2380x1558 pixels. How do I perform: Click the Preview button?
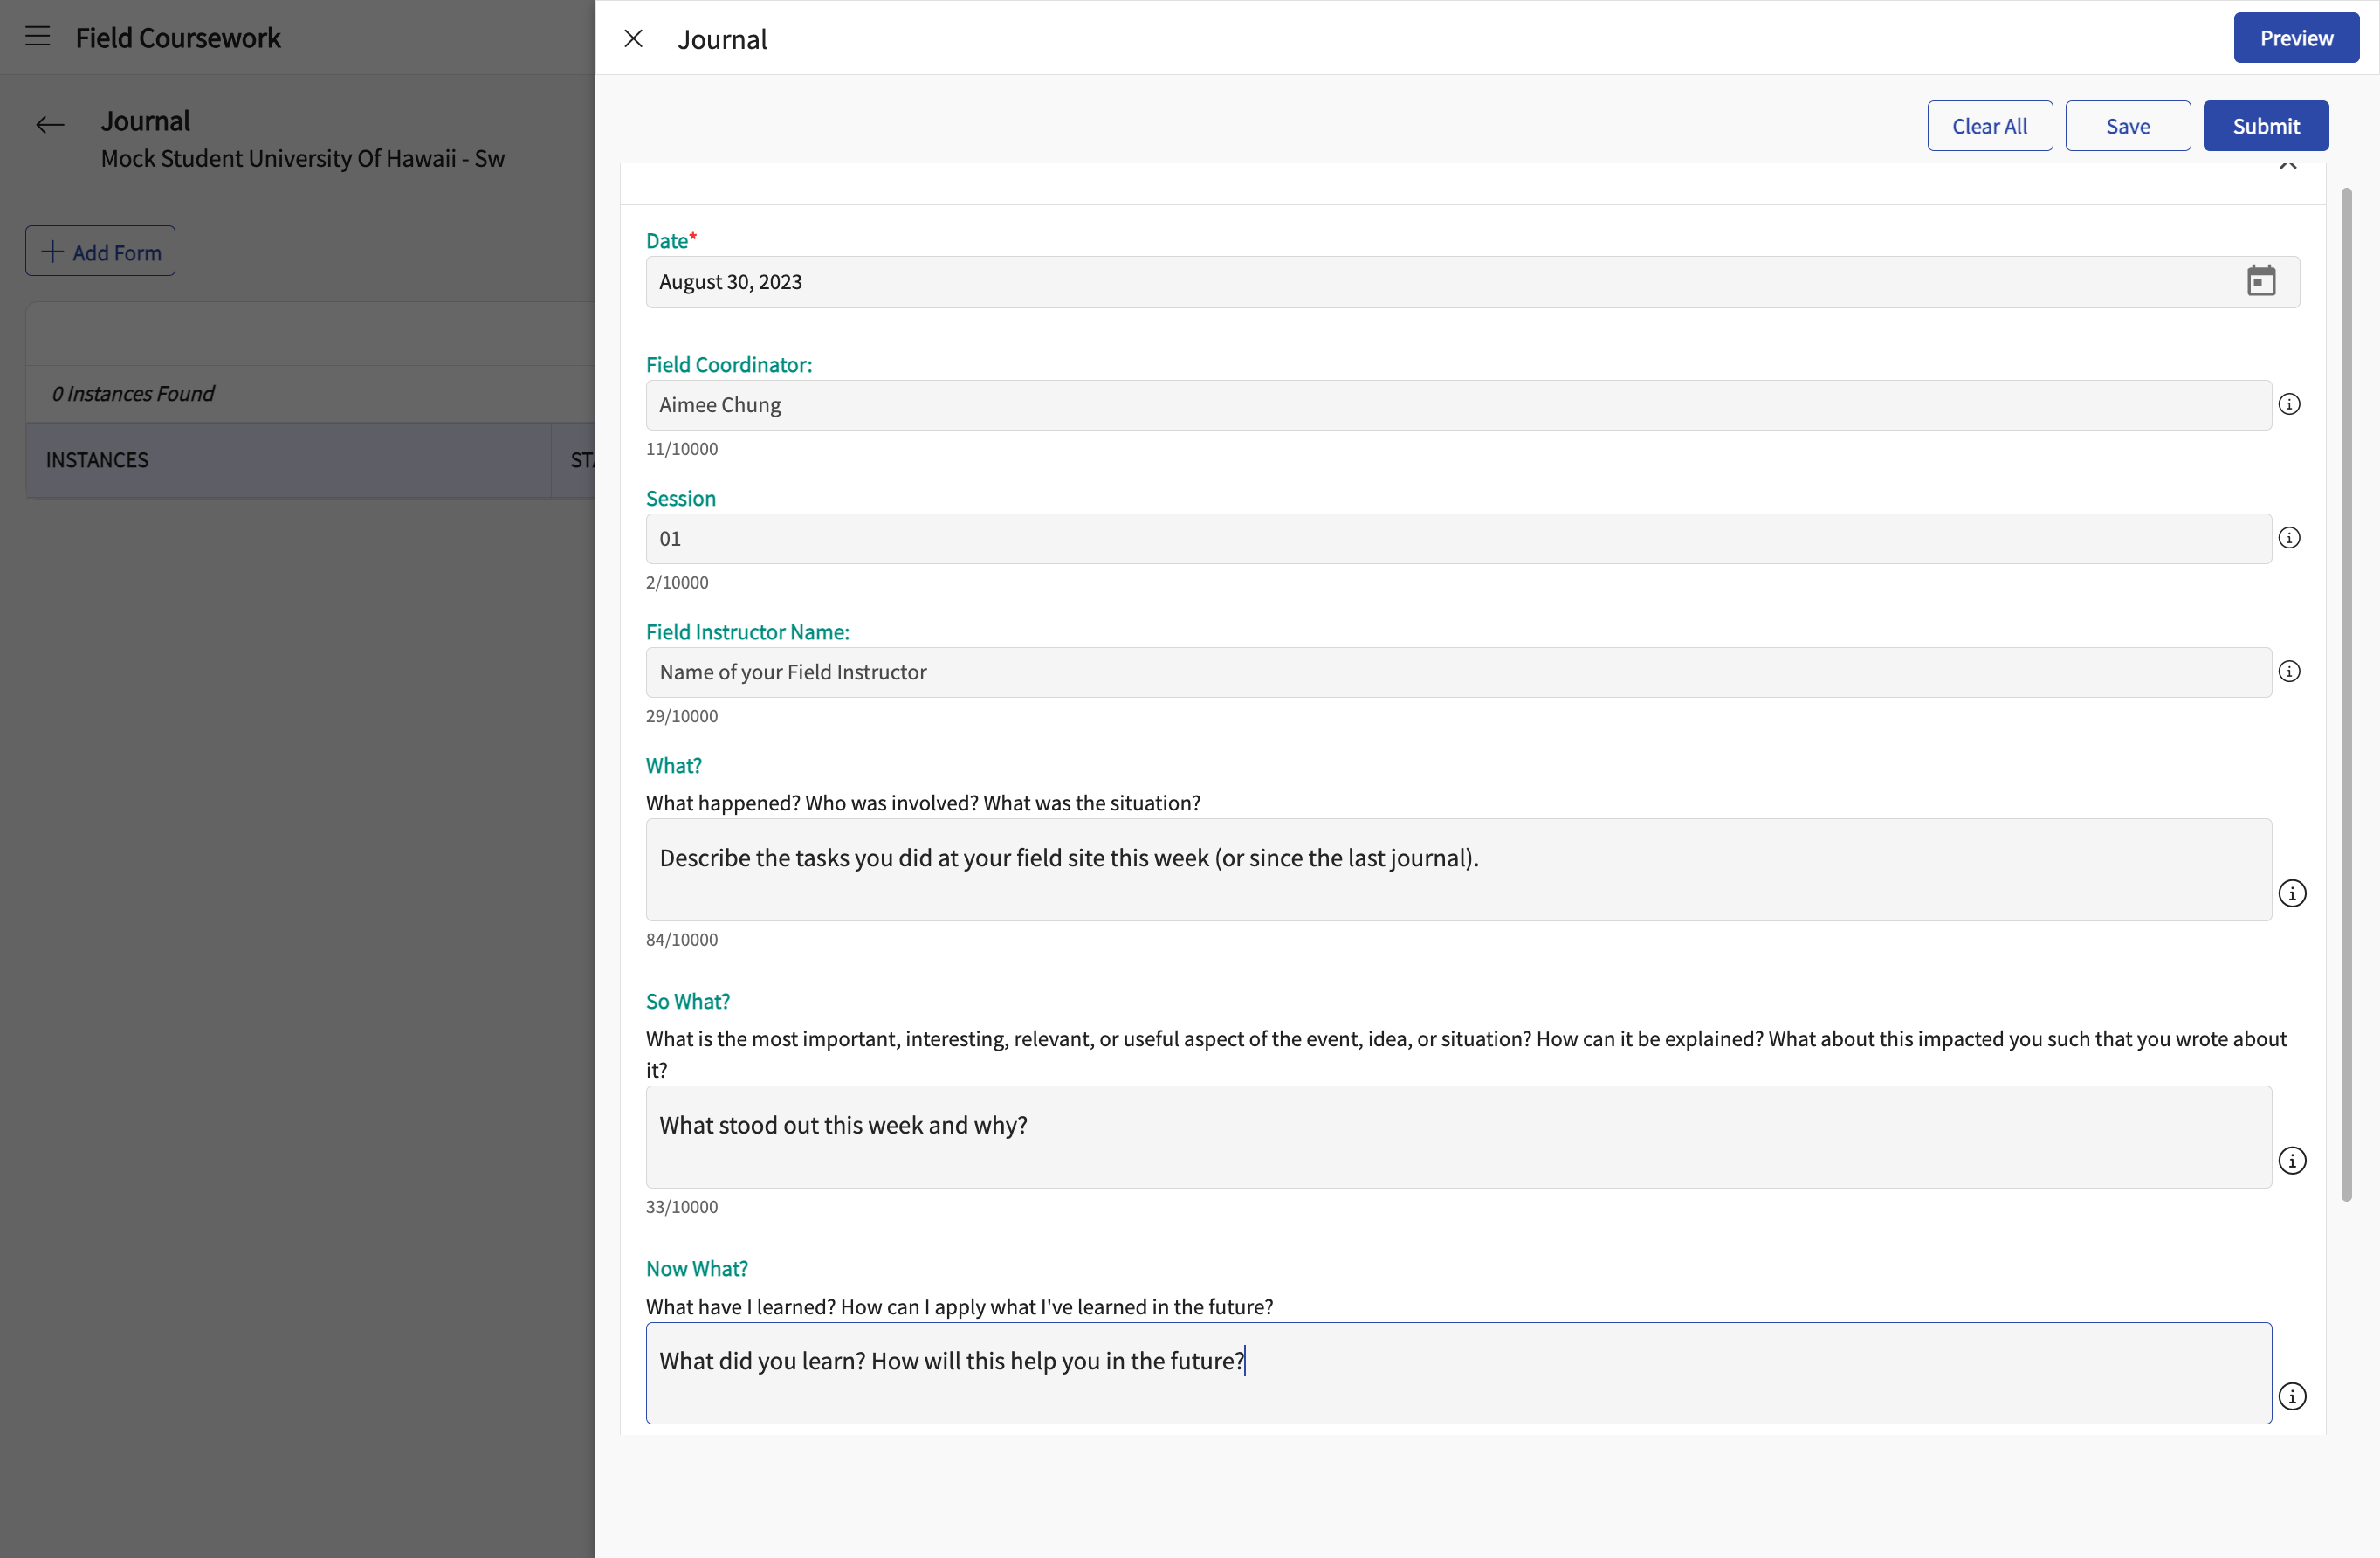pos(2296,38)
